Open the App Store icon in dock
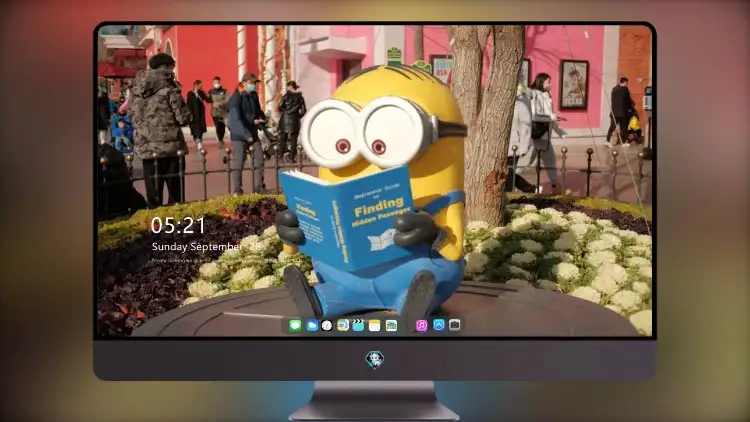This screenshot has height=422, width=750. click(x=439, y=325)
